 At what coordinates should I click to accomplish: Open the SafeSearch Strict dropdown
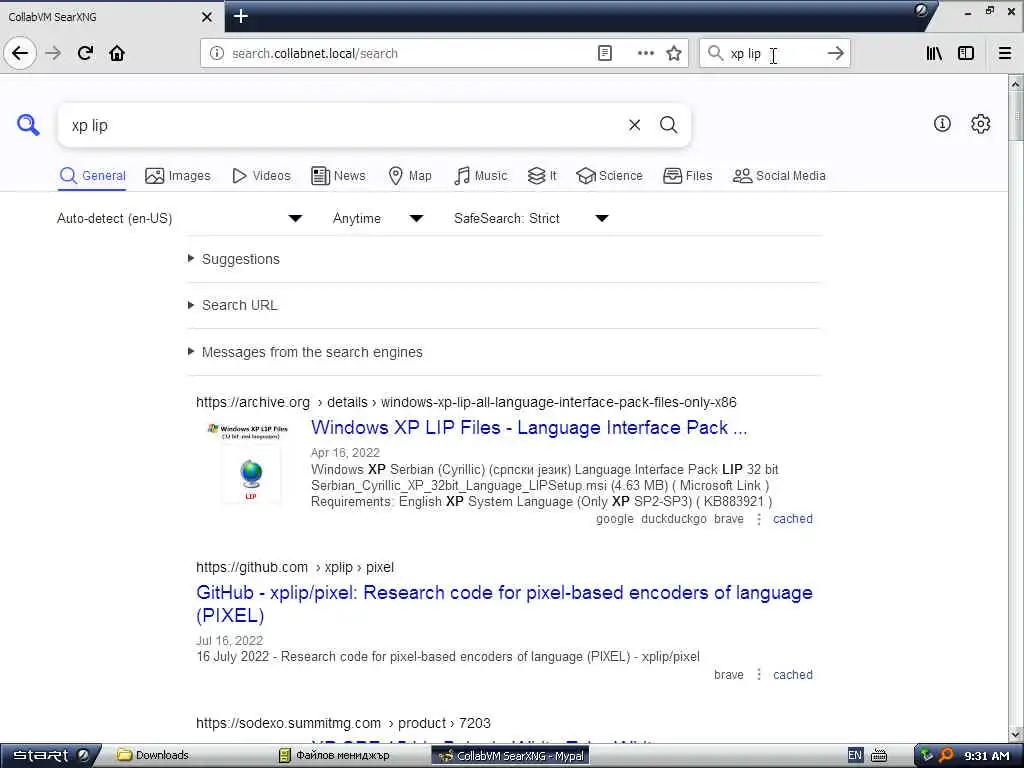pos(532,218)
